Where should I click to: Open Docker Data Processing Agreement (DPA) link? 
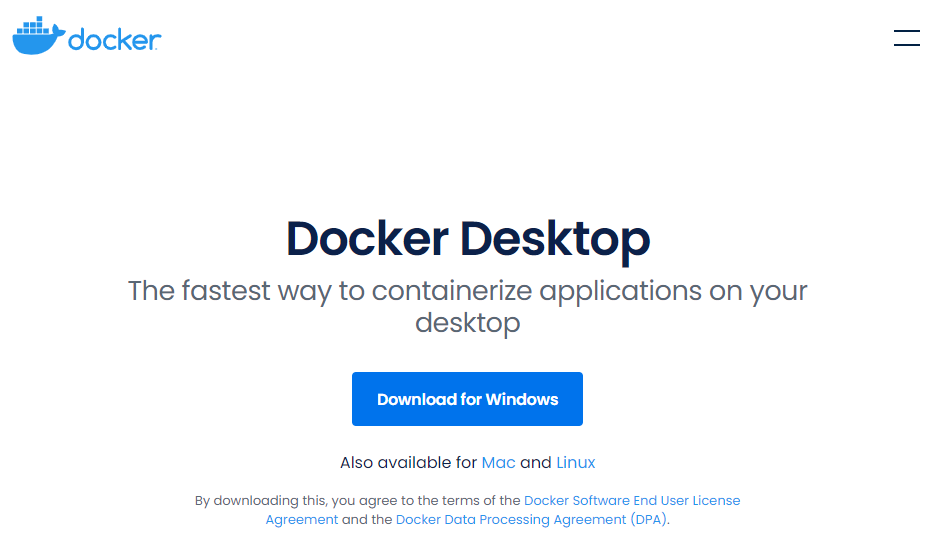tap(531, 520)
